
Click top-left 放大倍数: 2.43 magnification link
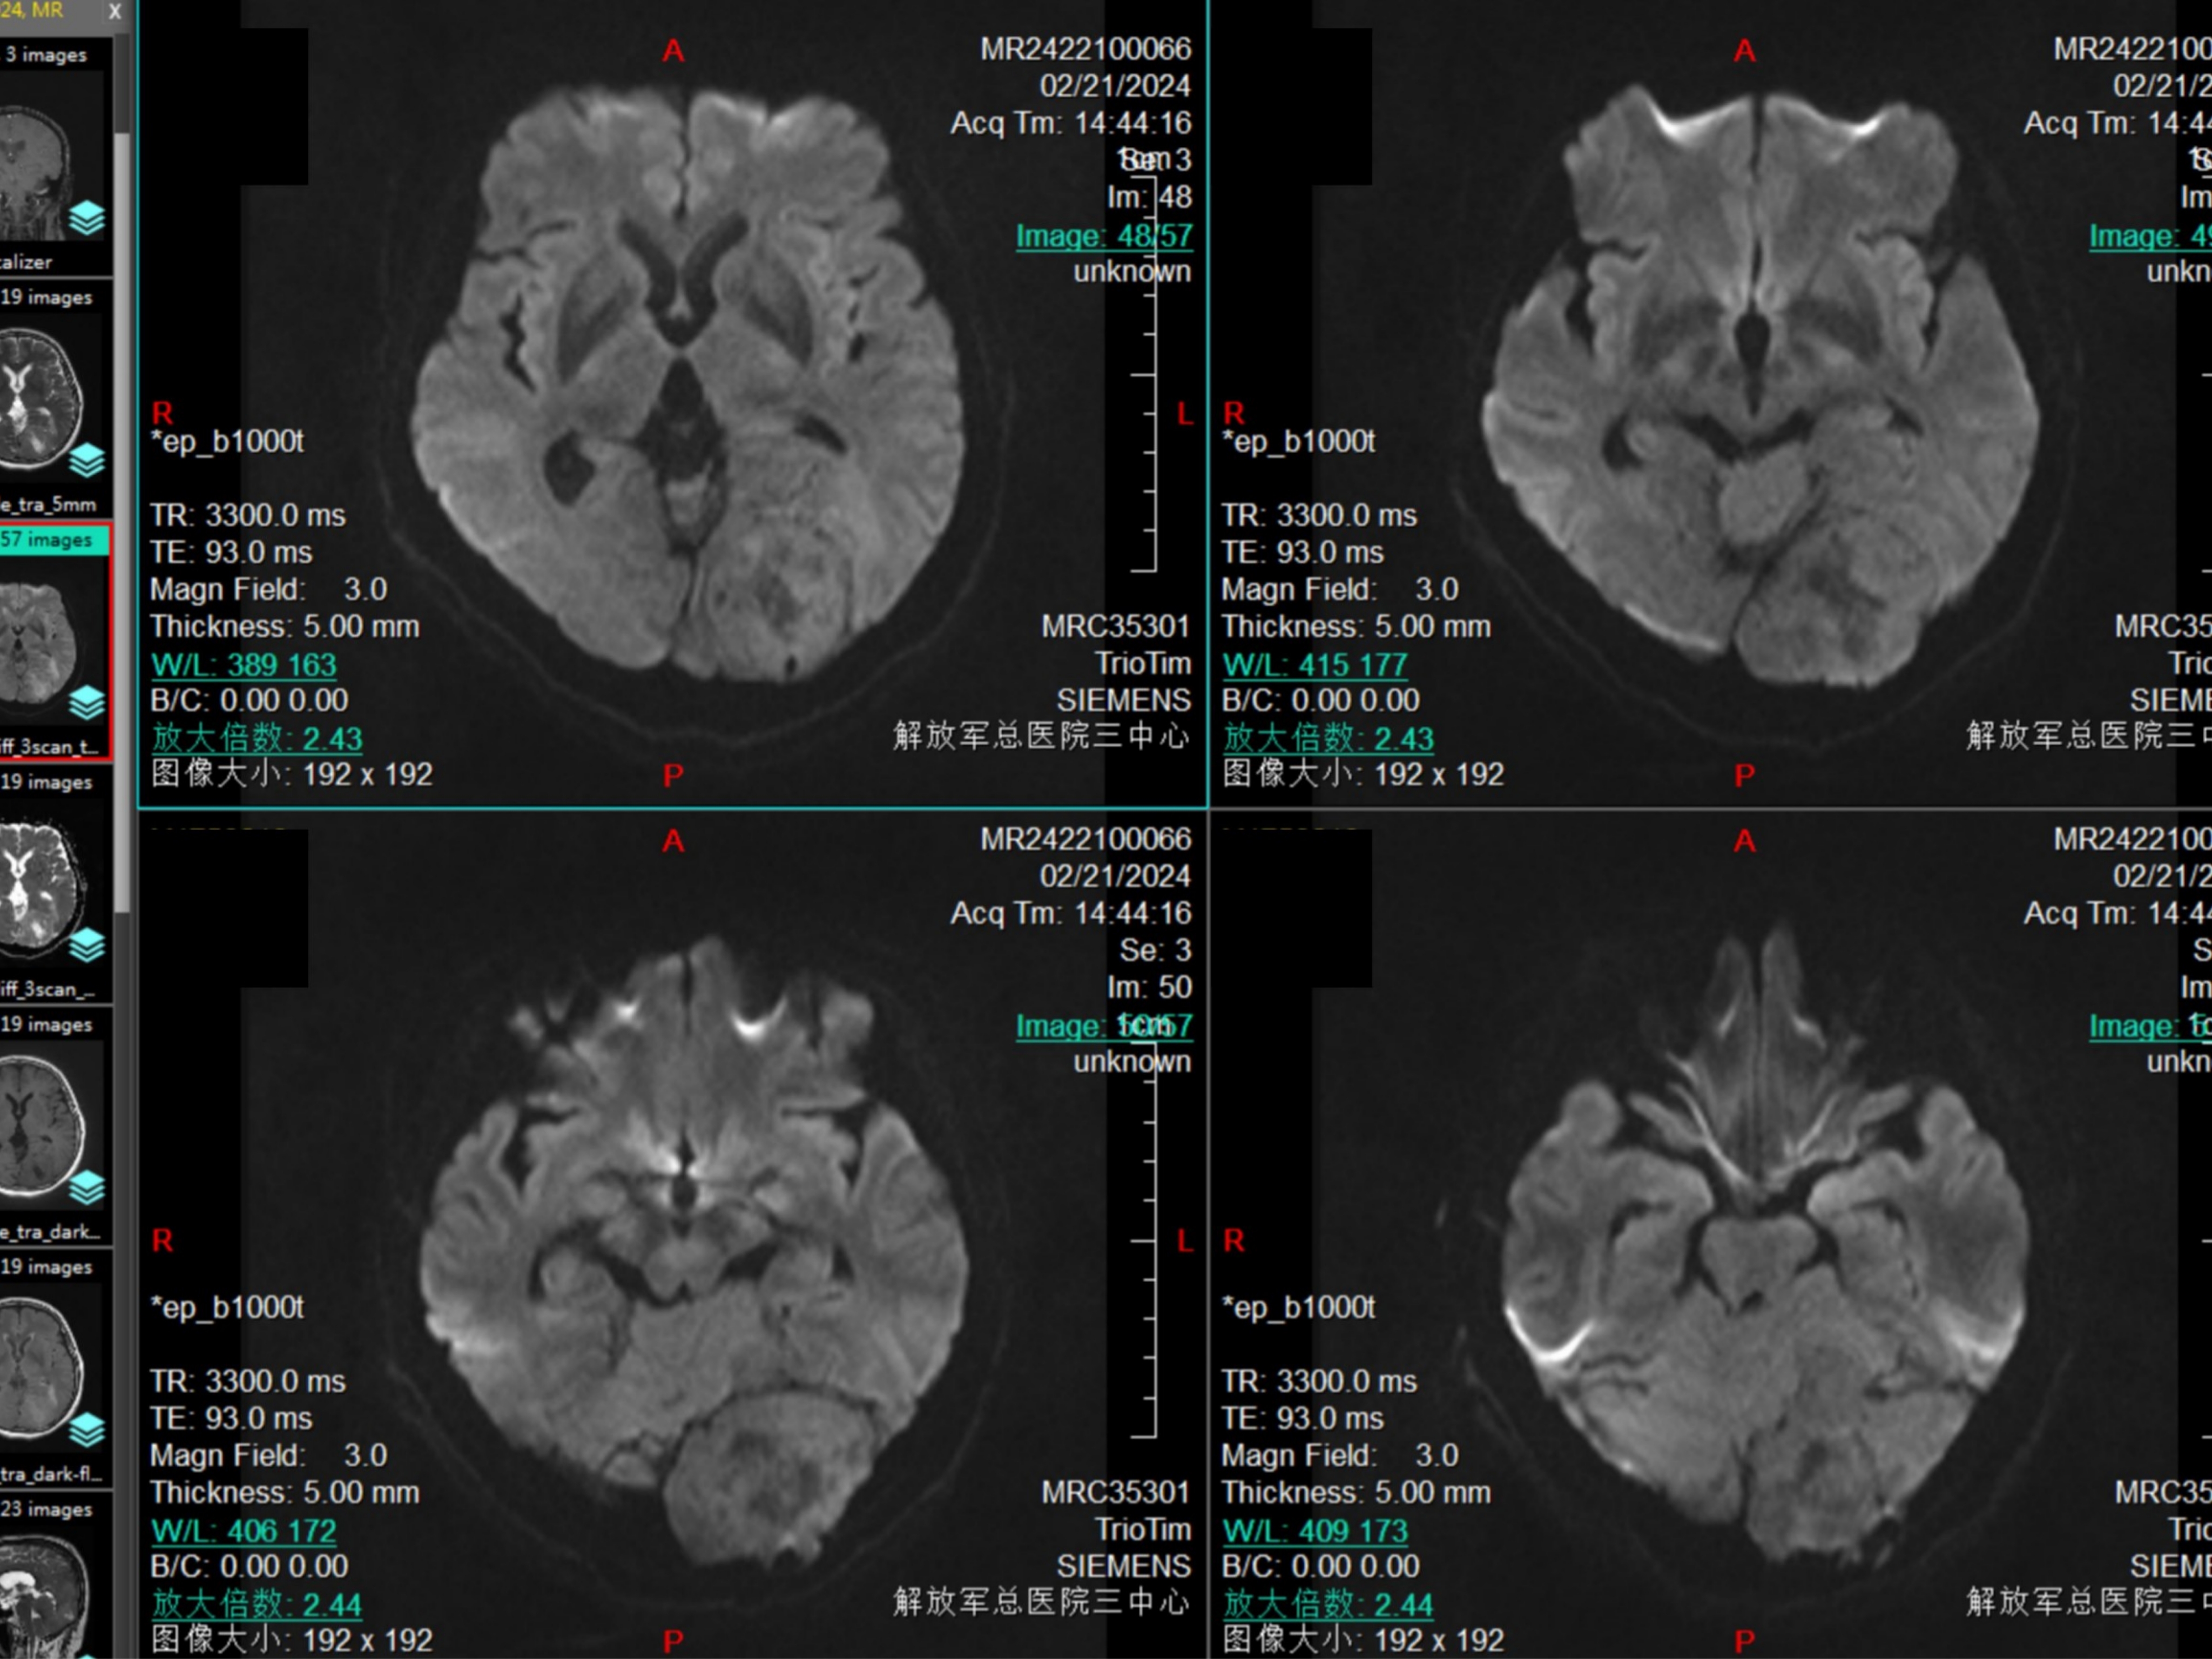tap(256, 738)
